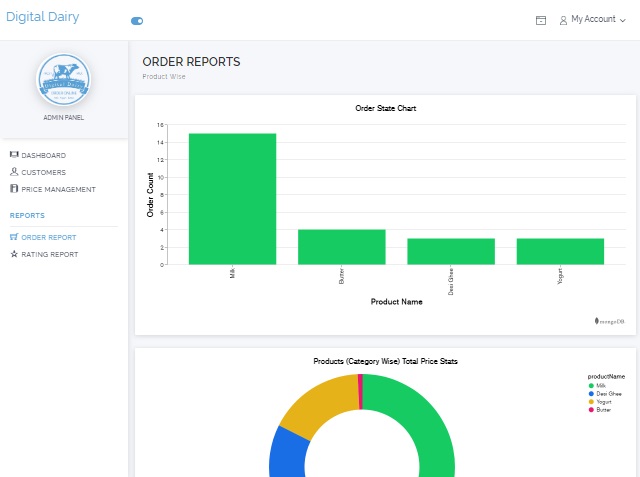Click the Digital Dairy brand link
The image size is (640, 477).
click(x=42, y=17)
